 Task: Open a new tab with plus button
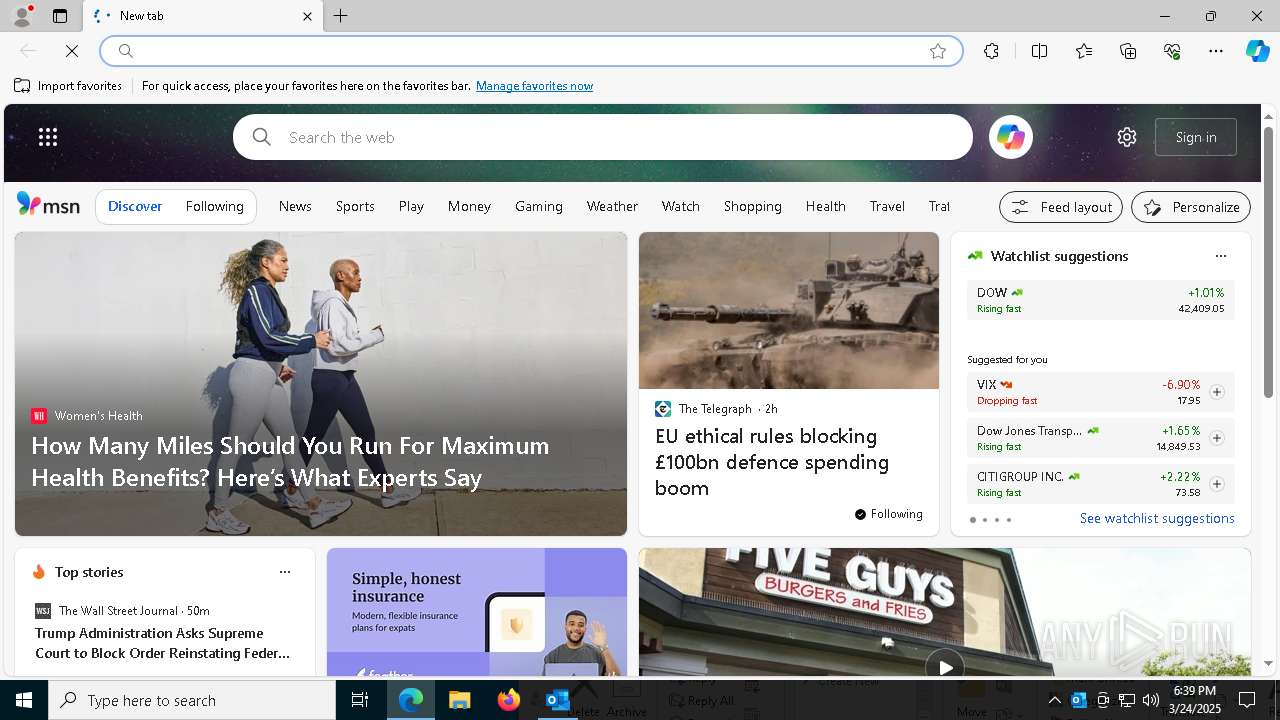(x=340, y=16)
